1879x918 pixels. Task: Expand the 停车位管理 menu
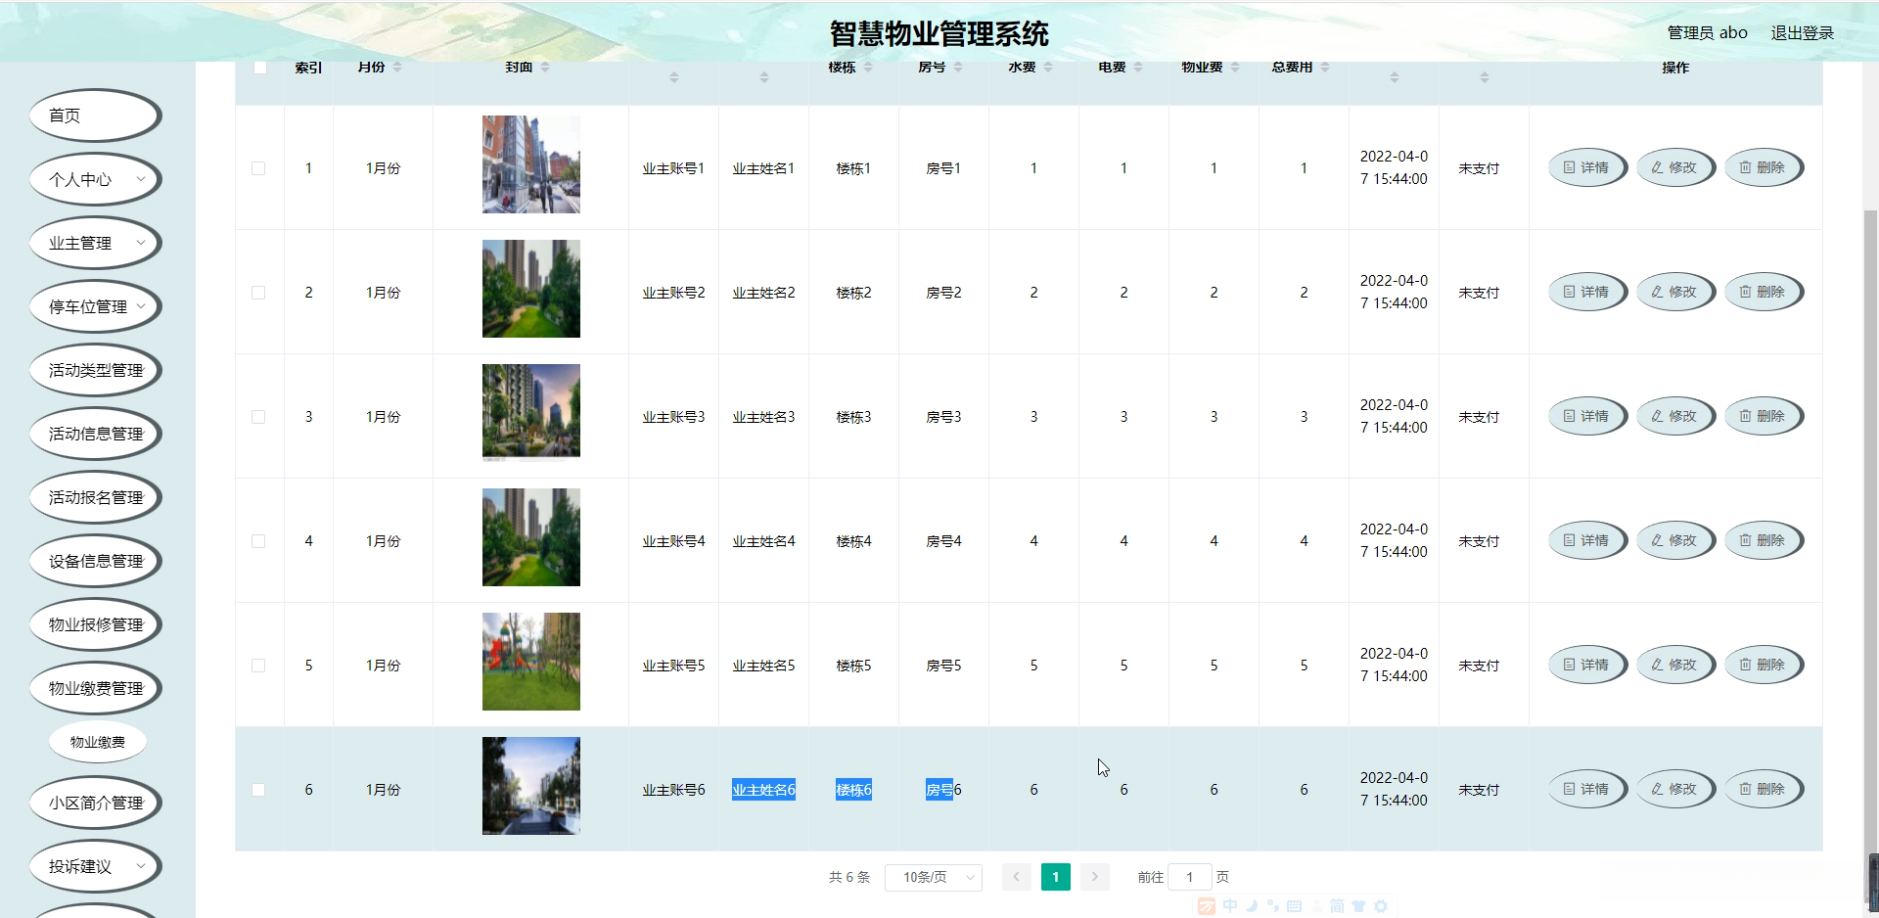pos(95,307)
